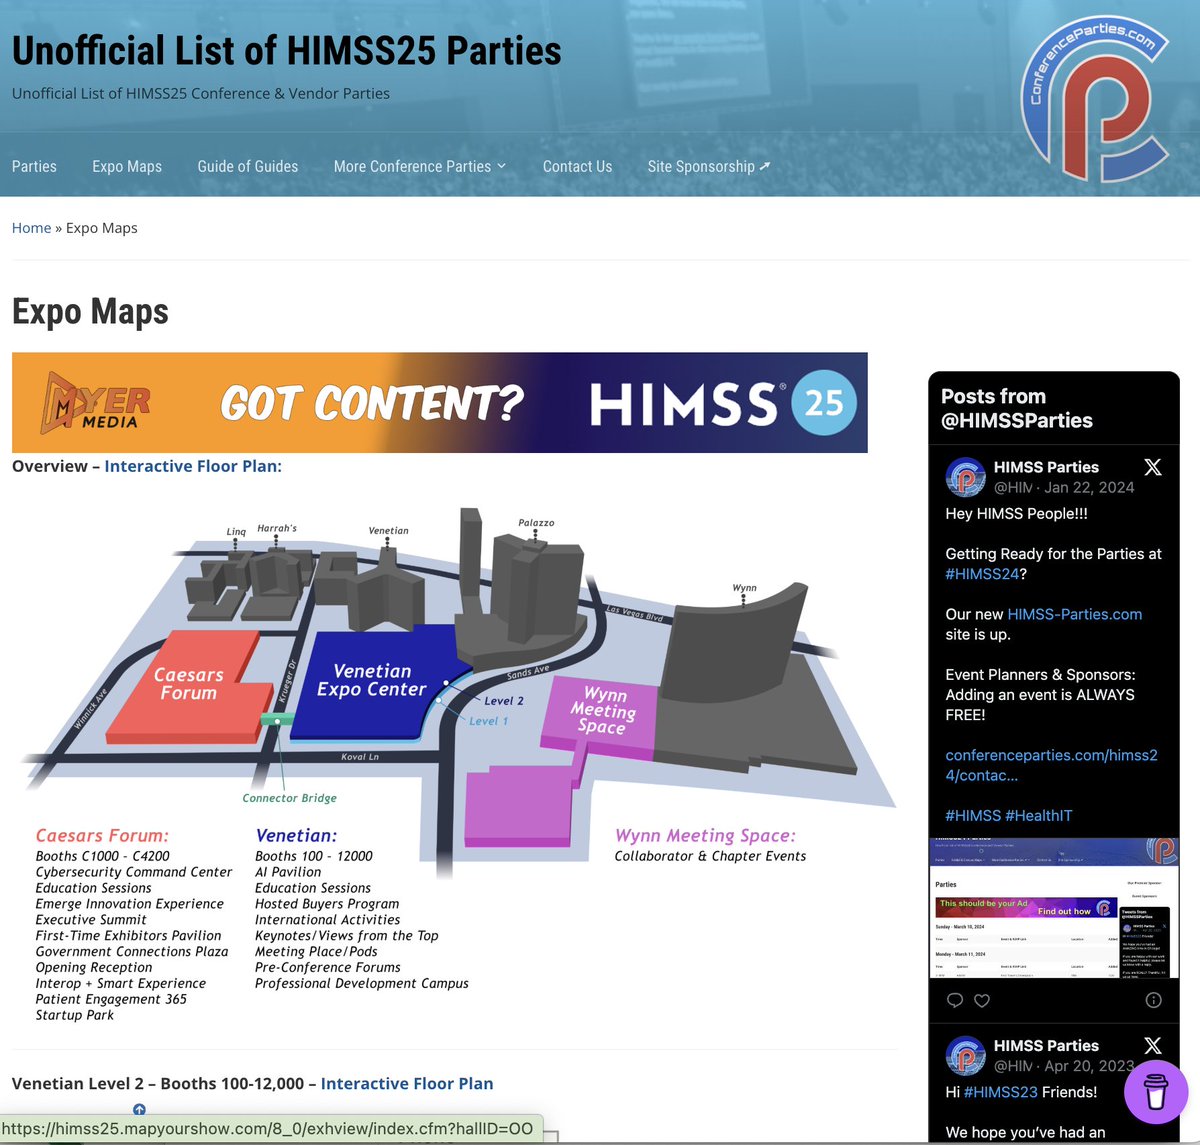This screenshot has width=1200, height=1145.
Task: Click the reply bubble icon under the tweet
Action: coord(955,1000)
